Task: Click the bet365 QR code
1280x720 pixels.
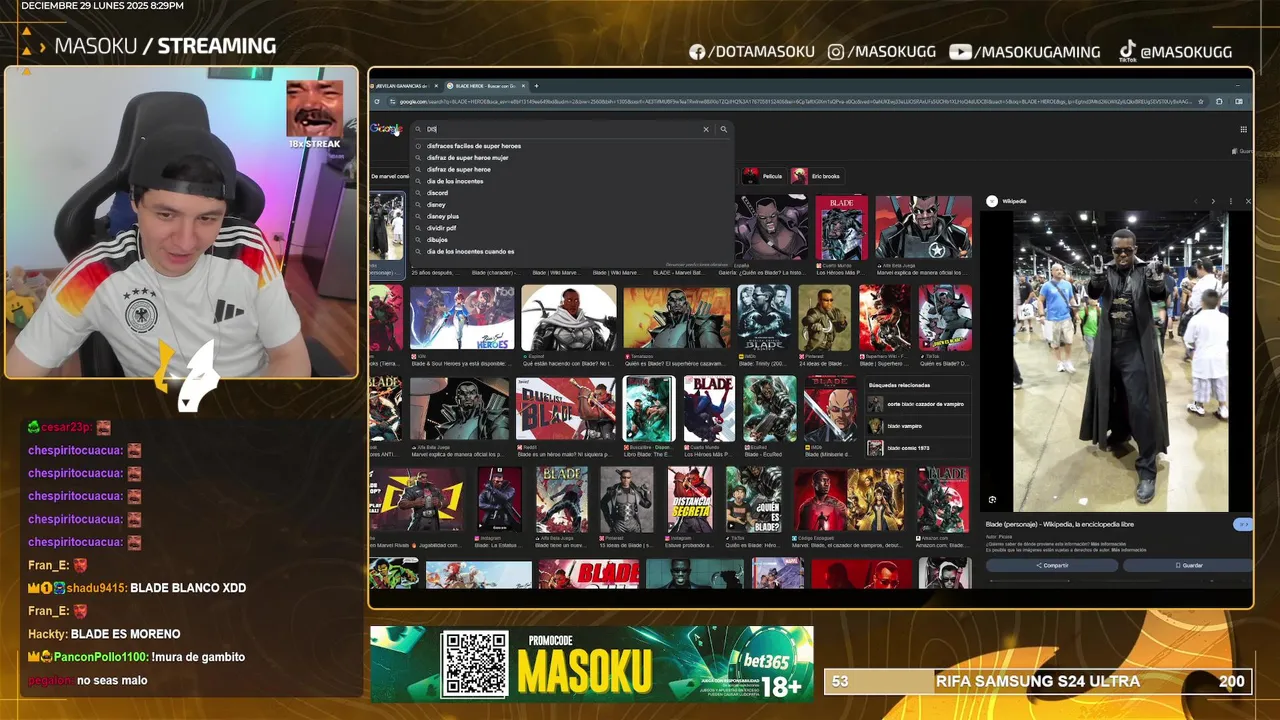Action: click(x=475, y=664)
